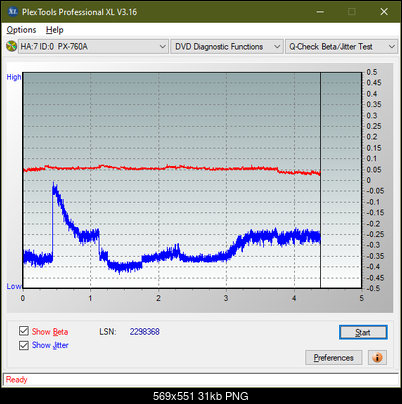Click the High label on the jitter axis

click(x=14, y=77)
